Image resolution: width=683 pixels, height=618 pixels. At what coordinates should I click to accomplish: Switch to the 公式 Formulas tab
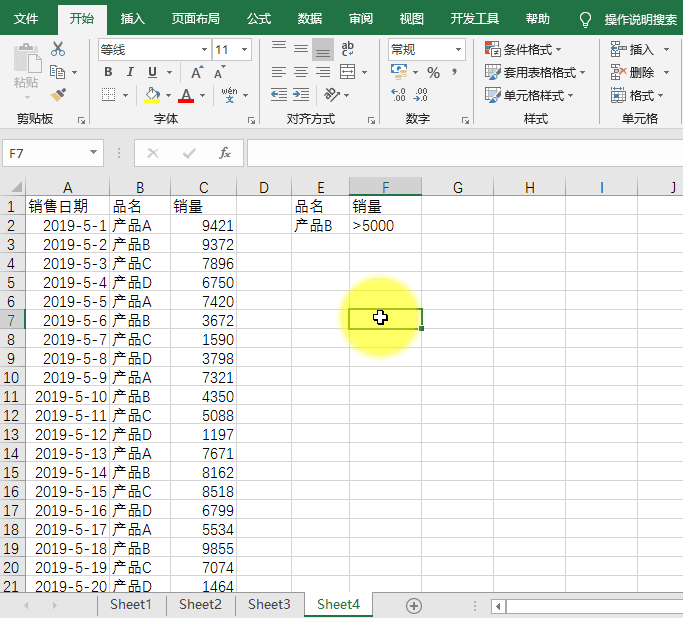tap(259, 19)
